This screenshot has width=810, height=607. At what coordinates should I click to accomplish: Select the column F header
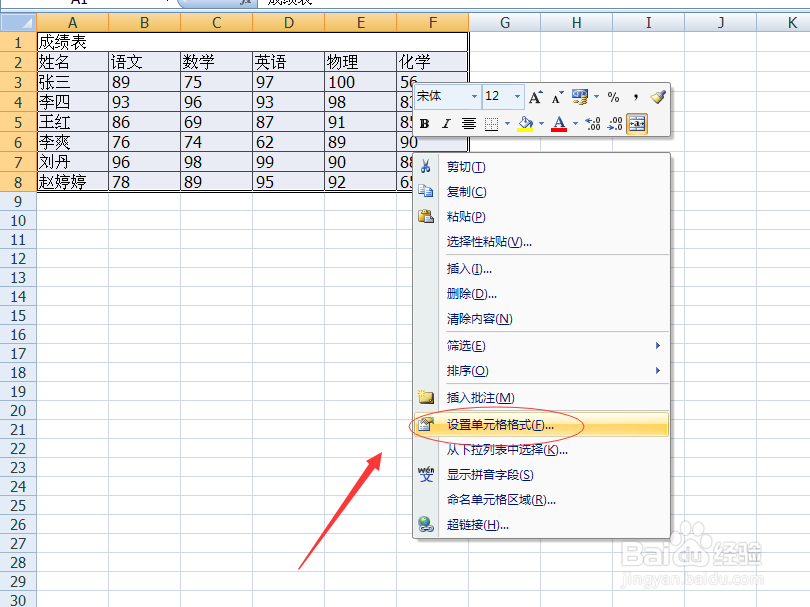(432, 22)
